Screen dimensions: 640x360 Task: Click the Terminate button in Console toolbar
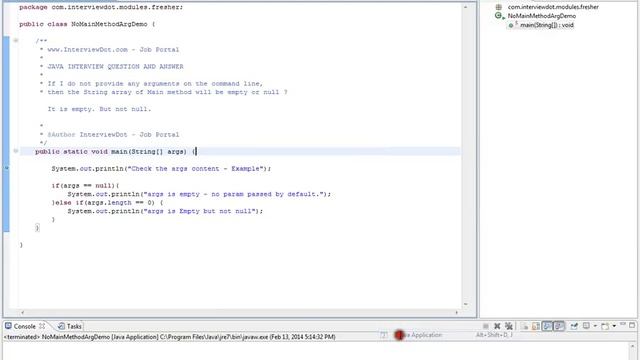pyautogui.click(x=486, y=326)
